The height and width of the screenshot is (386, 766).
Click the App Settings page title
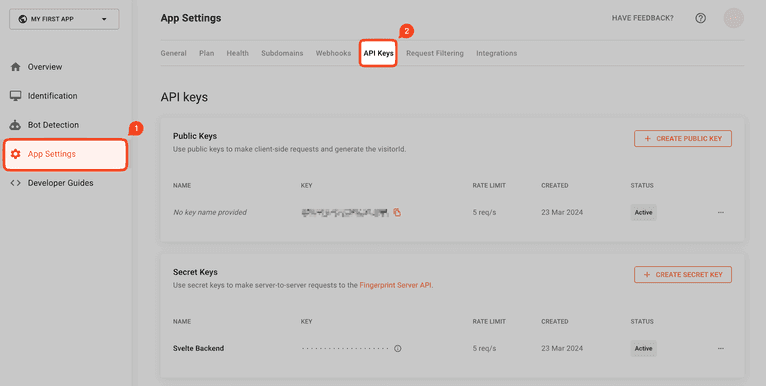[191, 18]
